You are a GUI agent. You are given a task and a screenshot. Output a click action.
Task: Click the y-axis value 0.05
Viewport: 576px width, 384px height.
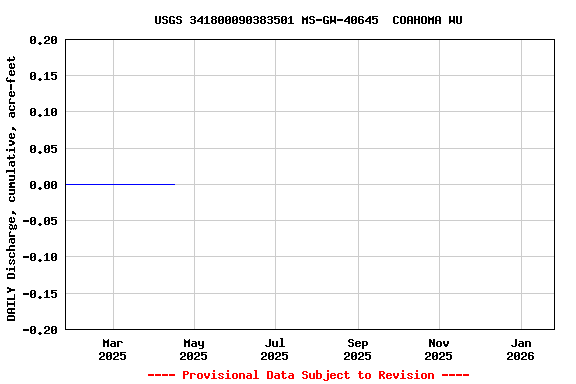coord(44,149)
